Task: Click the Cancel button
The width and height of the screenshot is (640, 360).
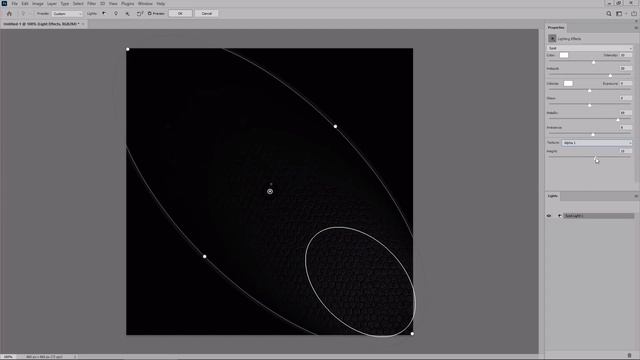Action: pos(207,13)
